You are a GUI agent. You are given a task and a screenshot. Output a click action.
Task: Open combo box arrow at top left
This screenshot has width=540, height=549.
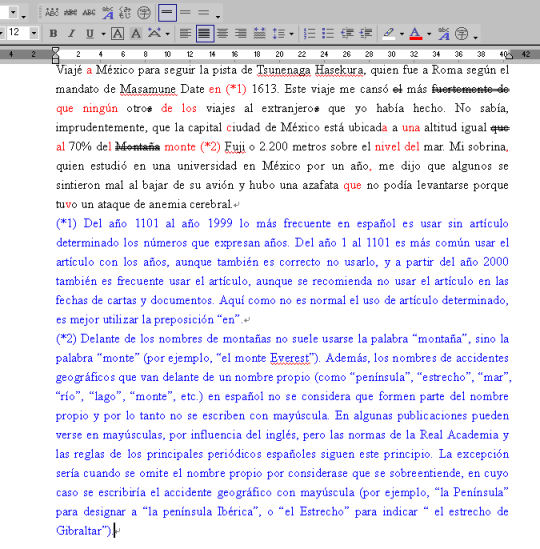13,13
